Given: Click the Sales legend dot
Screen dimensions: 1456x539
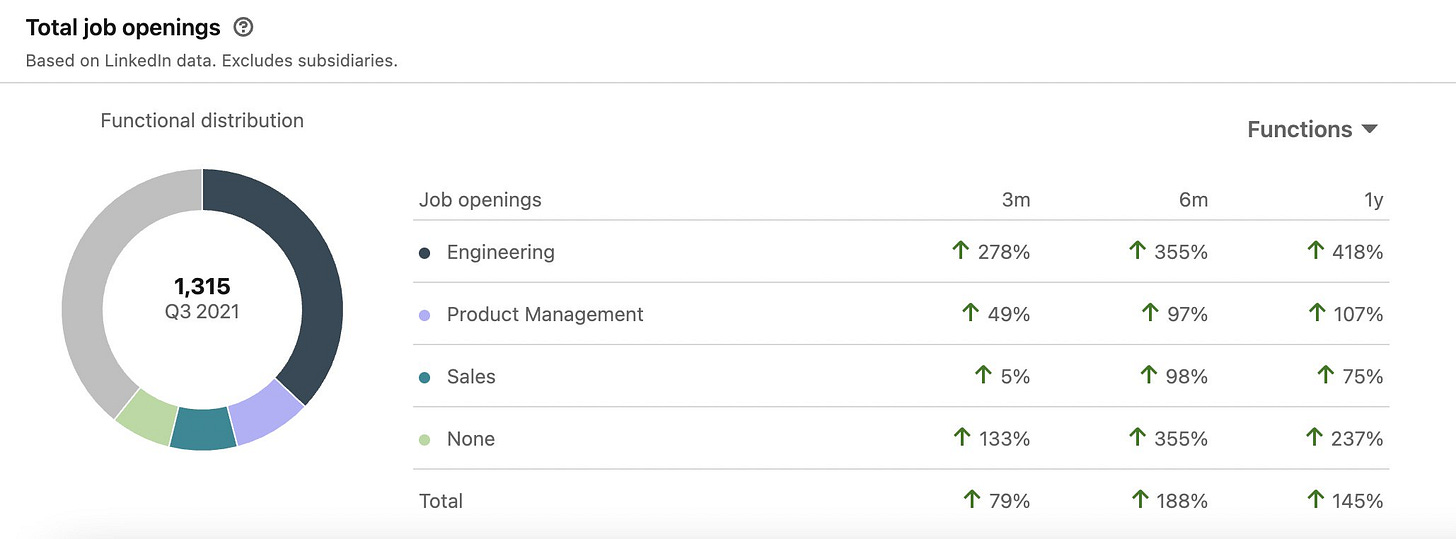Looking at the screenshot, I should point(424,377).
